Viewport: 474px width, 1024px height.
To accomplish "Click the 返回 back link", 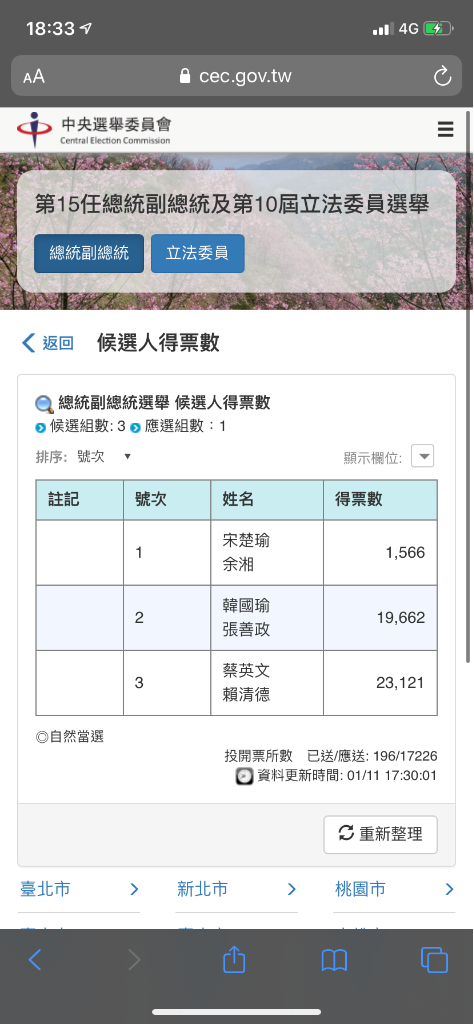I will (48, 343).
